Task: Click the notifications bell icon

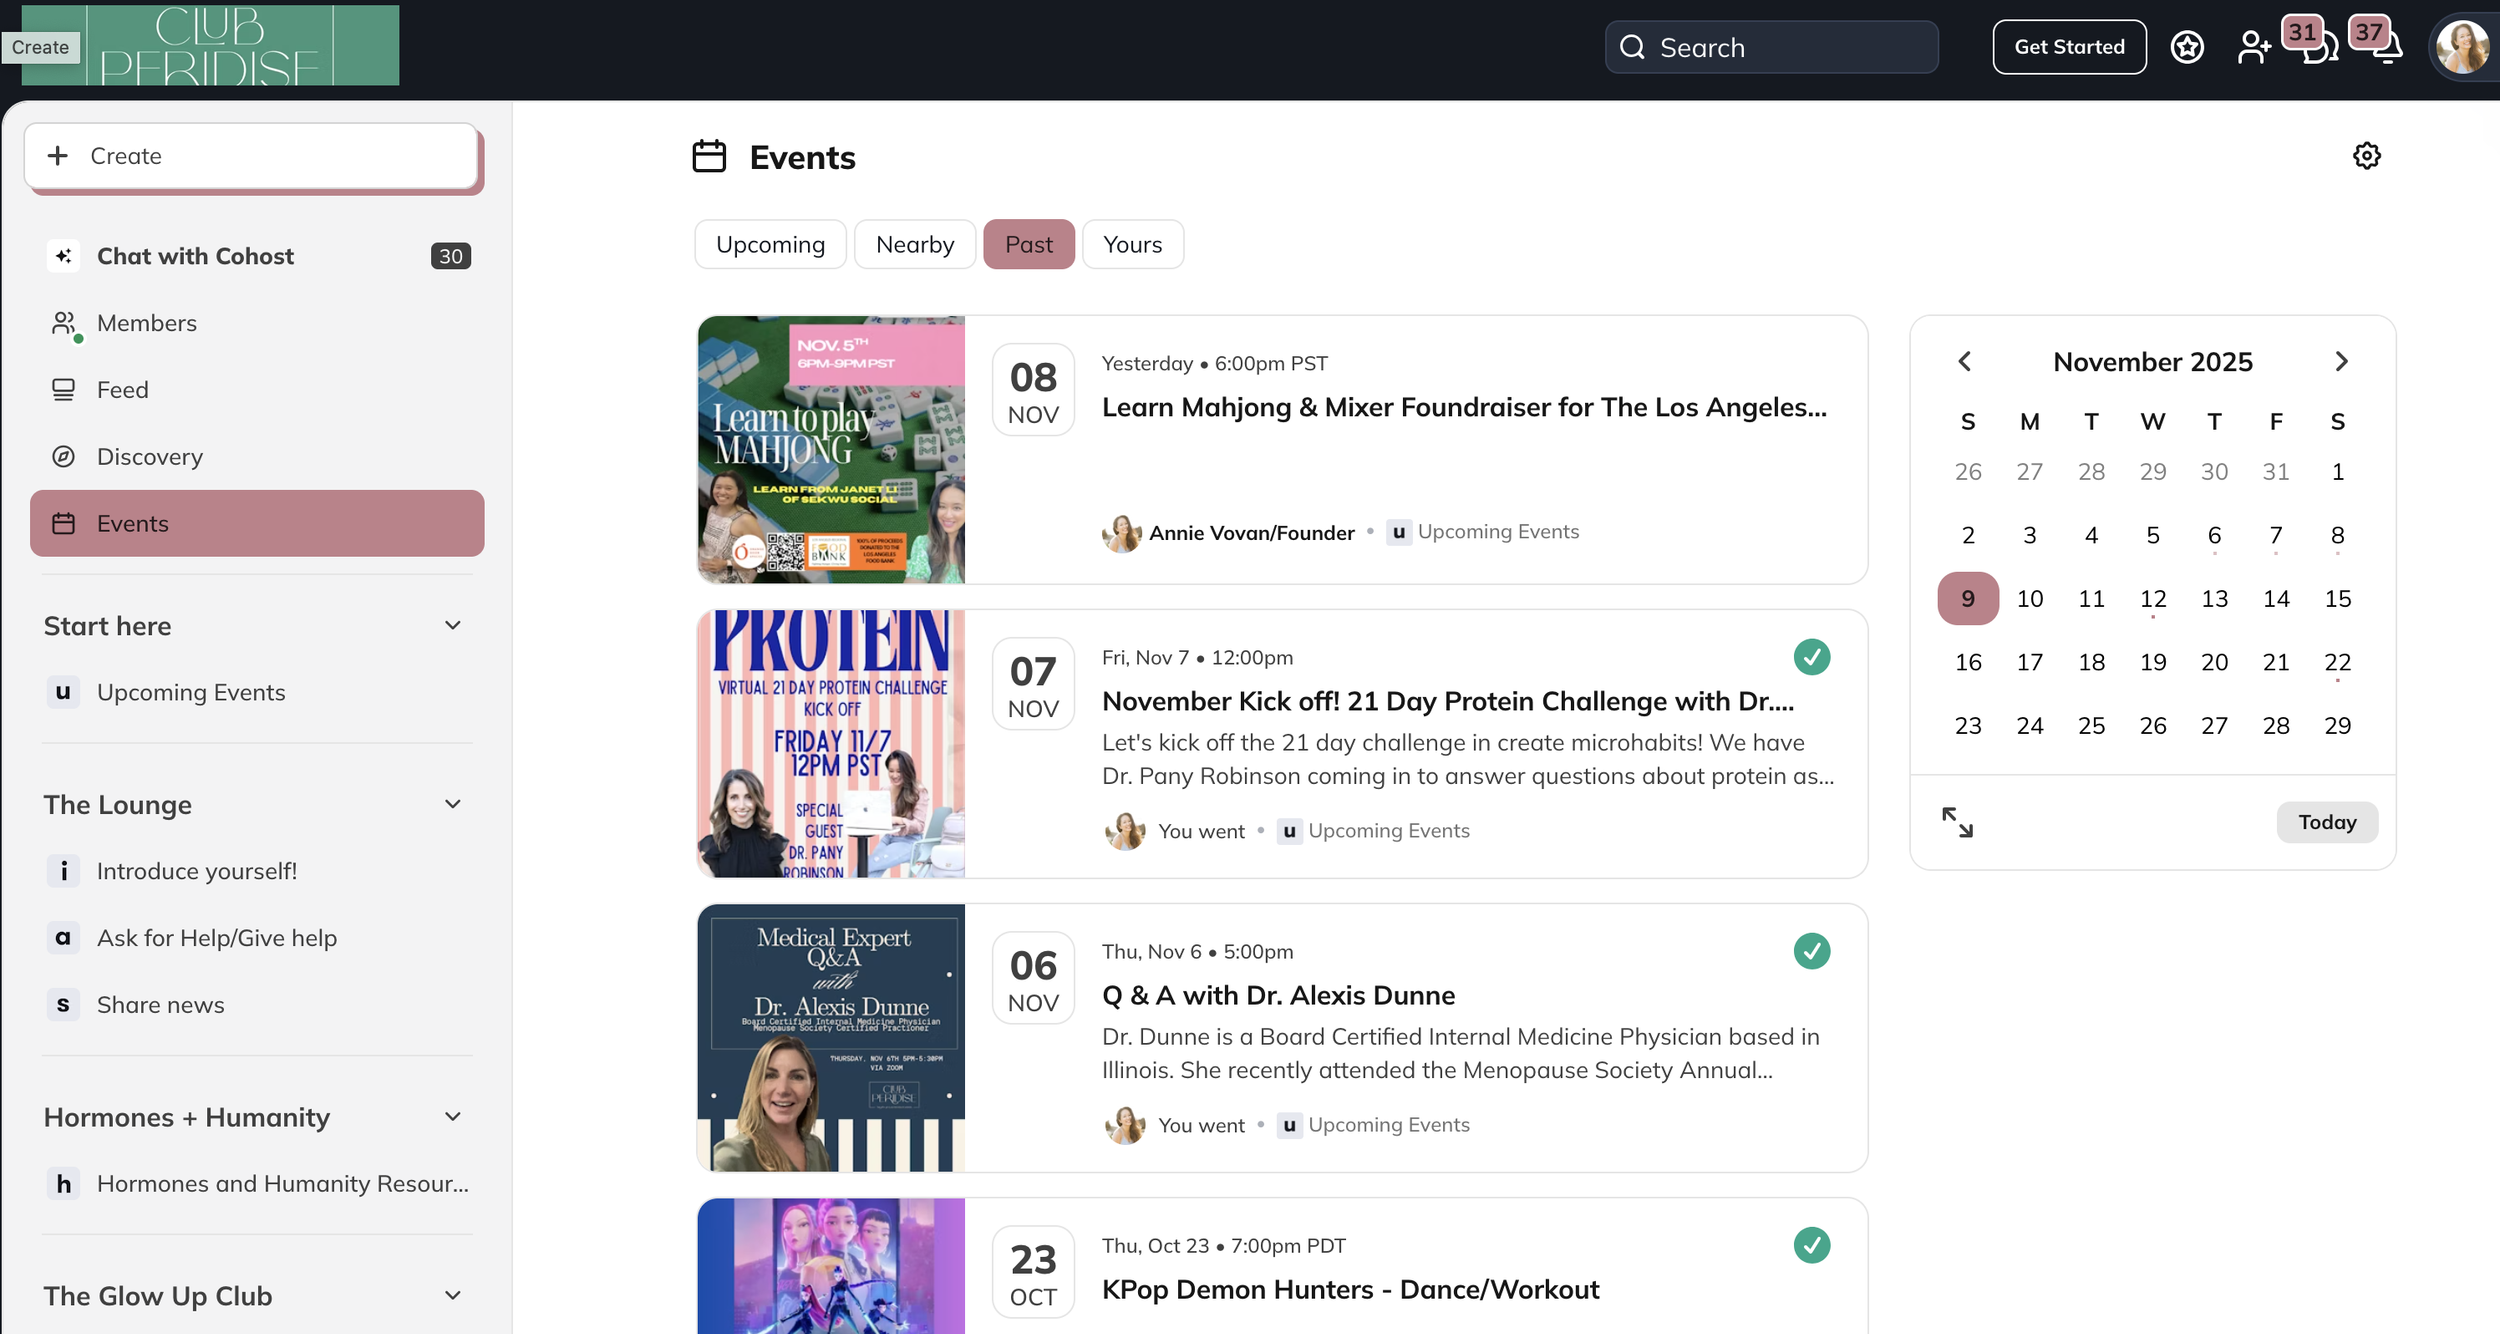Action: [x=2387, y=49]
